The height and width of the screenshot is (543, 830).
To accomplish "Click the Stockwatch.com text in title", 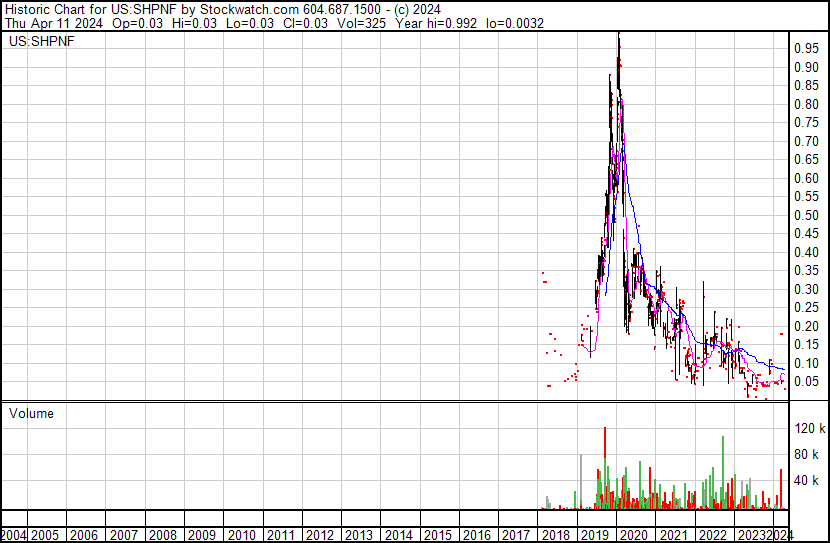I will [249, 10].
